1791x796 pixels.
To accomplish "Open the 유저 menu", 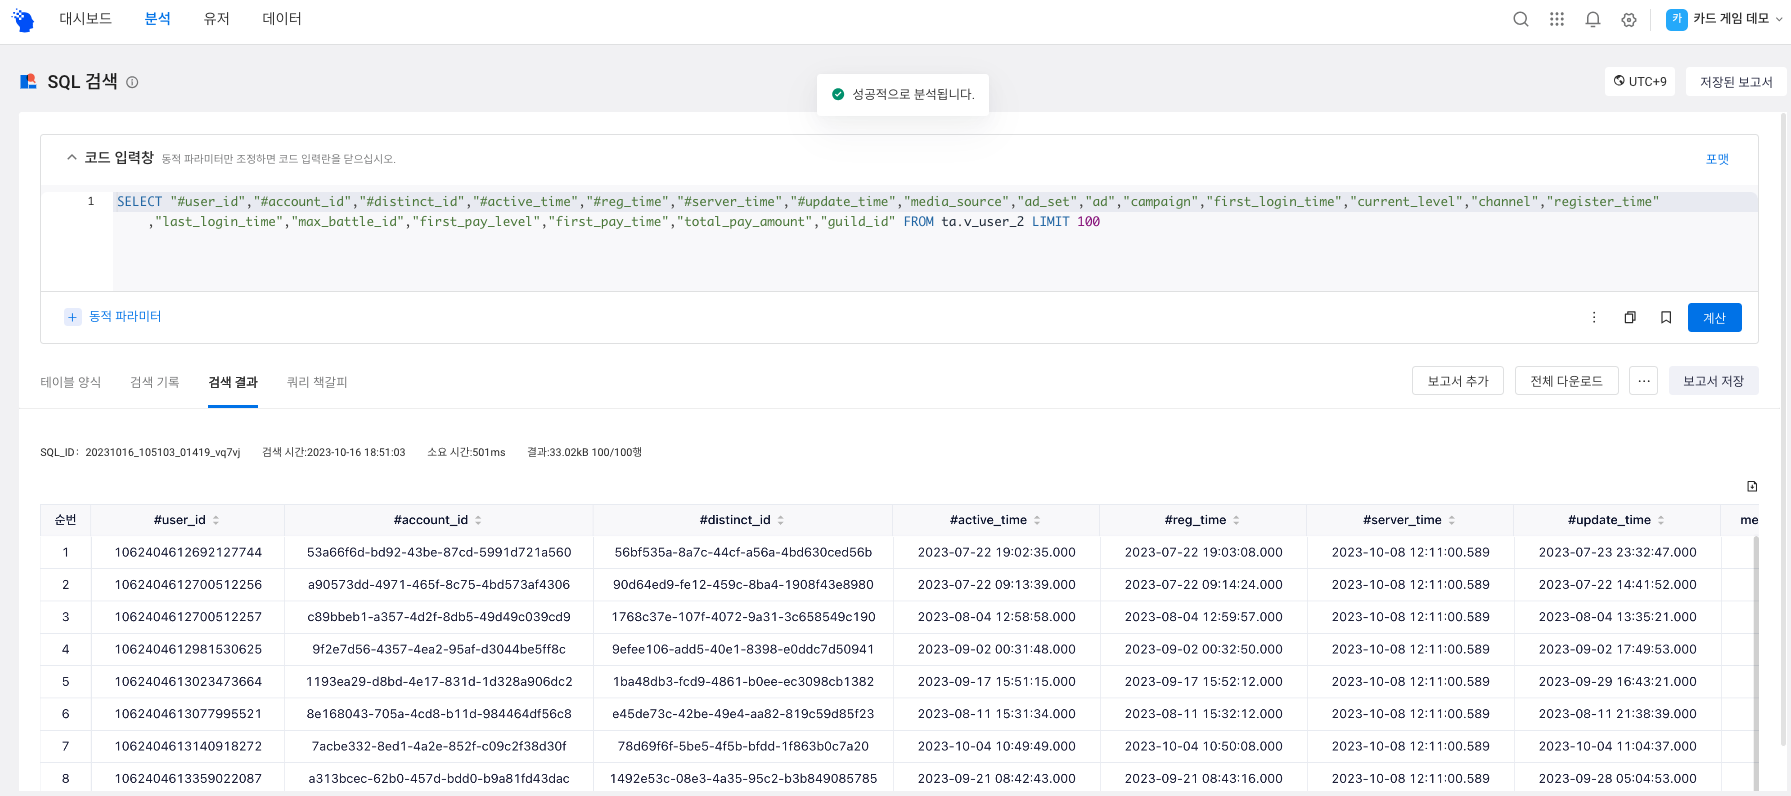I will (216, 19).
